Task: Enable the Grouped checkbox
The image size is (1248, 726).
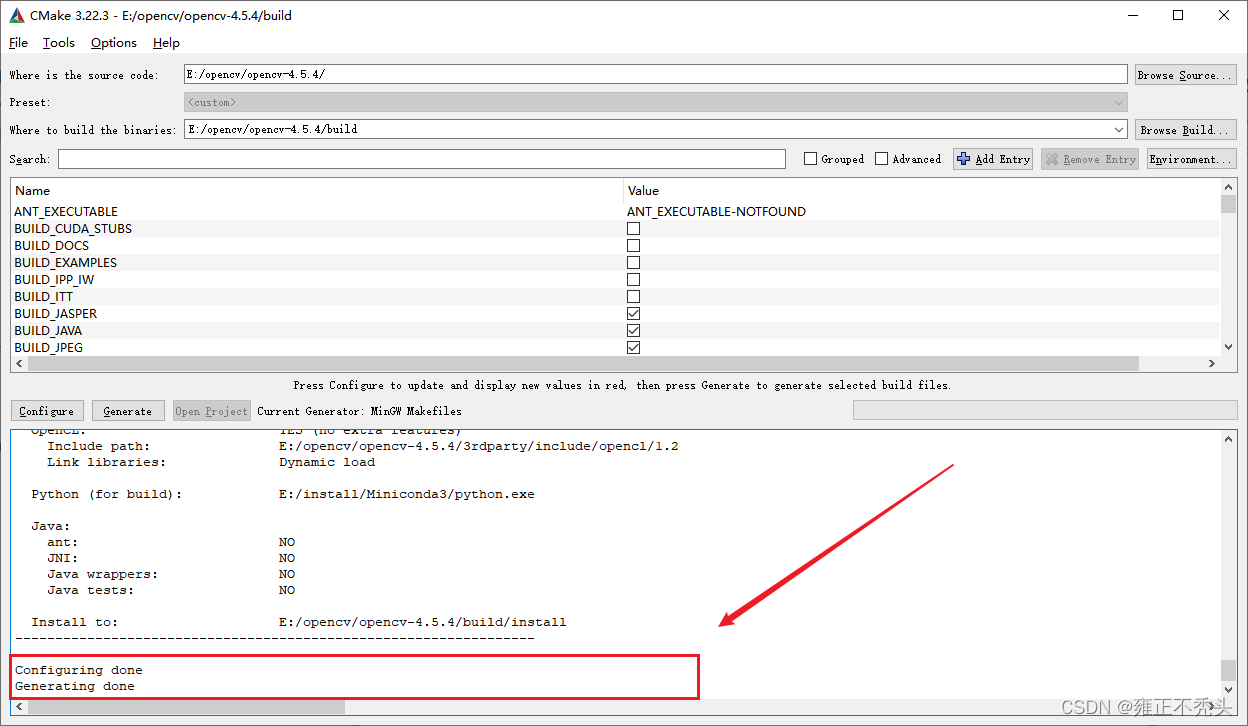Action: pyautogui.click(x=811, y=158)
